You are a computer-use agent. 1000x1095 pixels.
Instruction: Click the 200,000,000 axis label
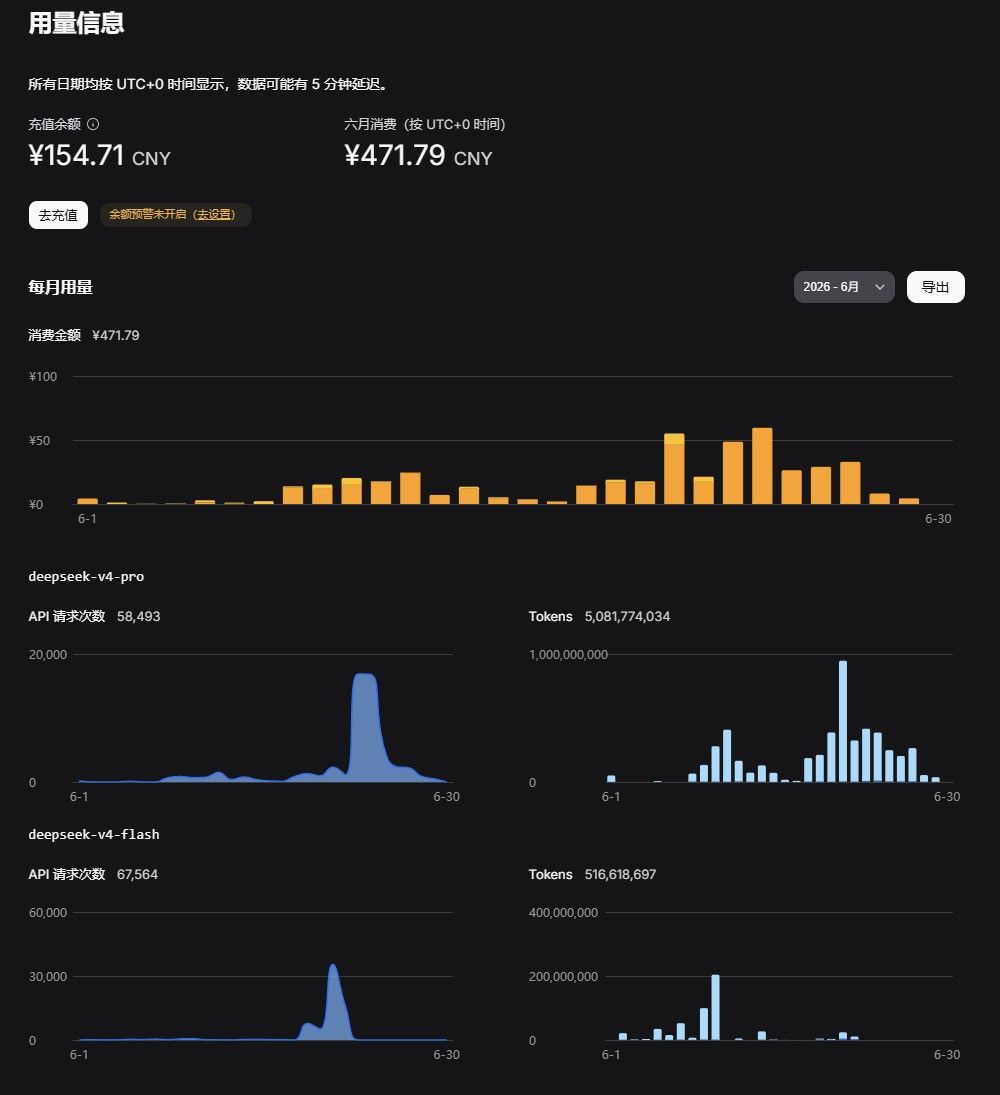click(563, 977)
